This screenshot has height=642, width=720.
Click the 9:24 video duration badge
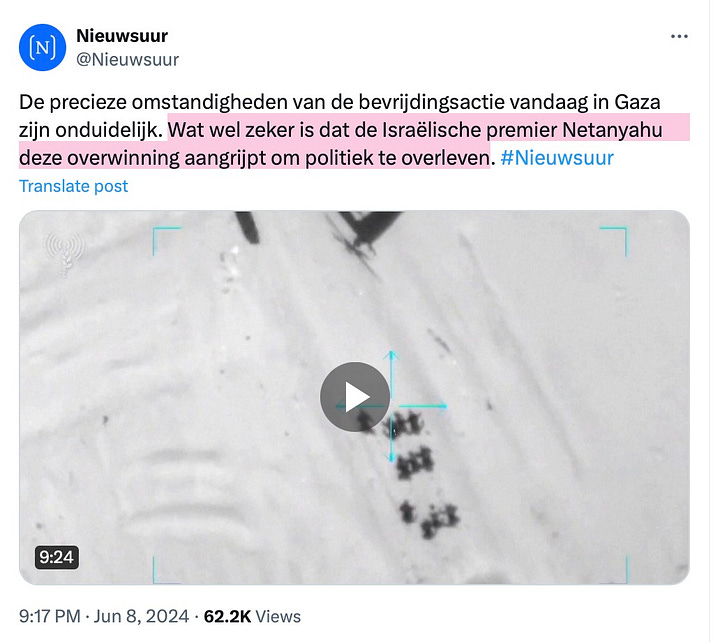56,557
